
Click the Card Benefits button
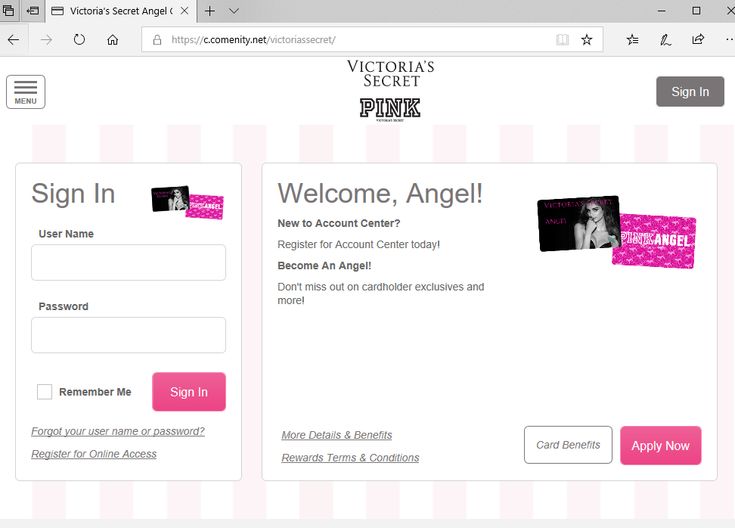click(568, 445)
